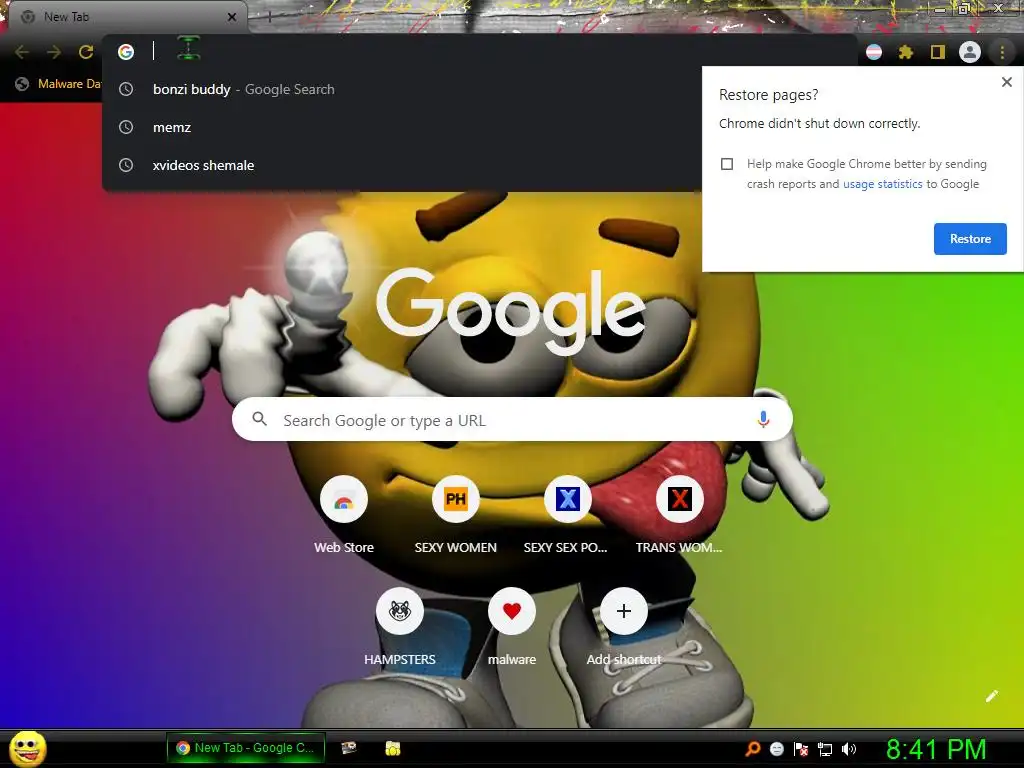Open Chrome's three-dot menu
This screenshot has height=768, width=1024.
point(1002,52)
